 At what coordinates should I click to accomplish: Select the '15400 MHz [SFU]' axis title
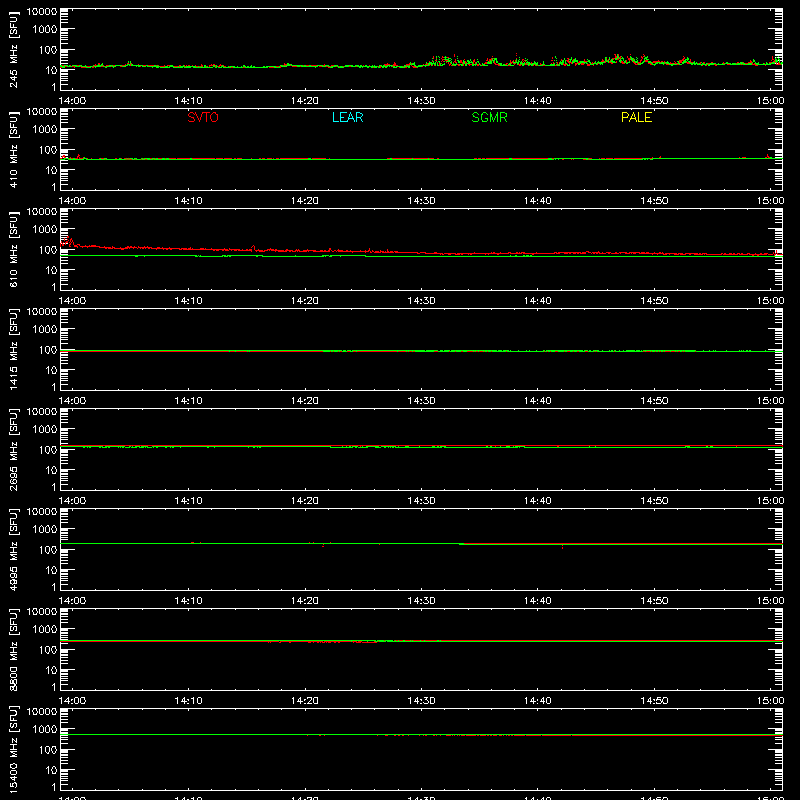pyautogui.click(x=13, y=749)
